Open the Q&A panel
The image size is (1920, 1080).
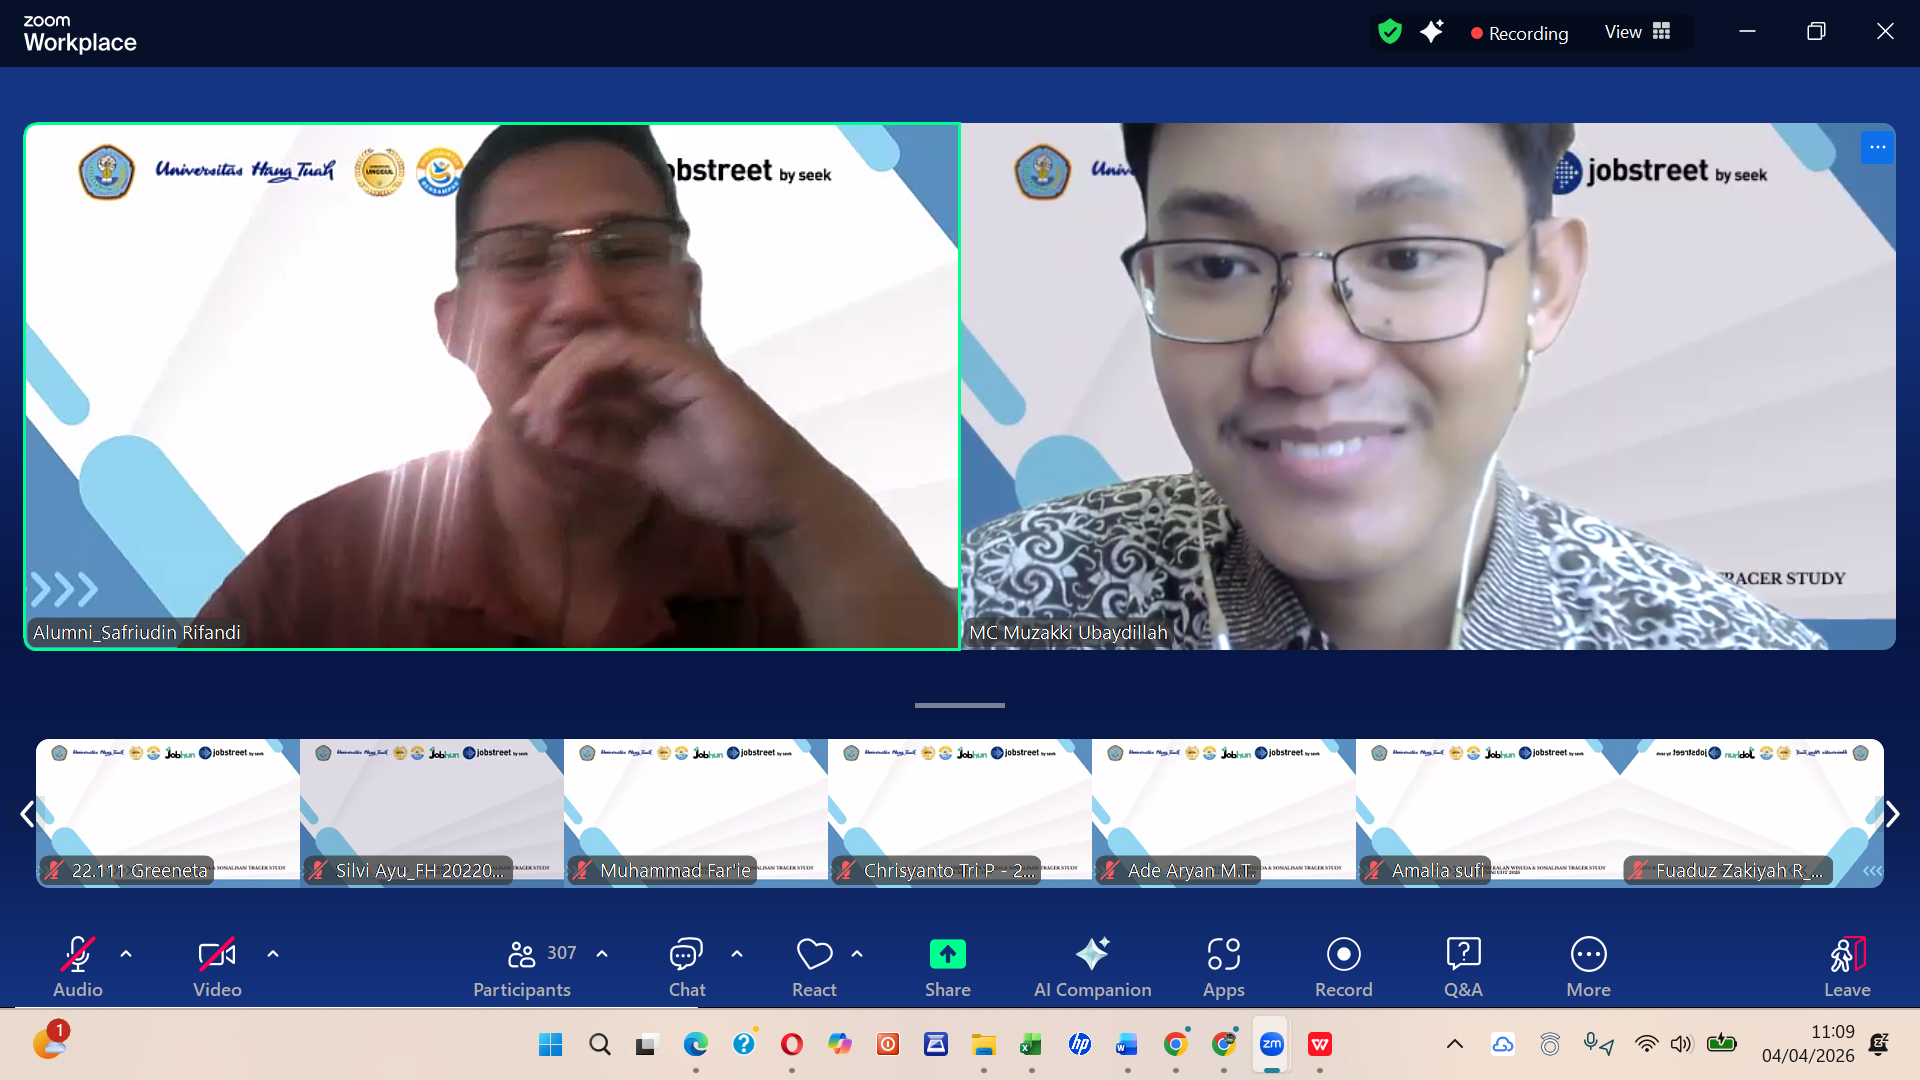(x=1463, y=967)
